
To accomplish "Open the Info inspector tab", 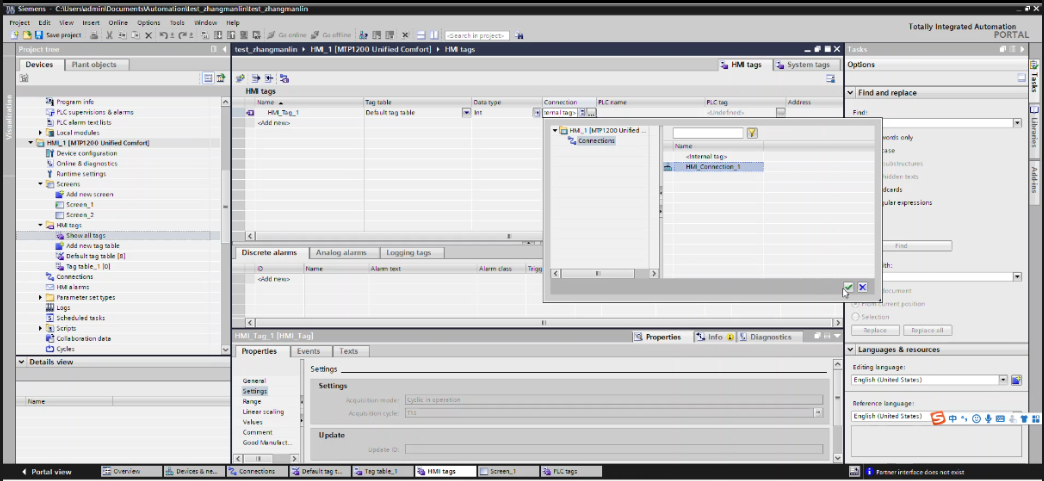I will click(714, 337).
